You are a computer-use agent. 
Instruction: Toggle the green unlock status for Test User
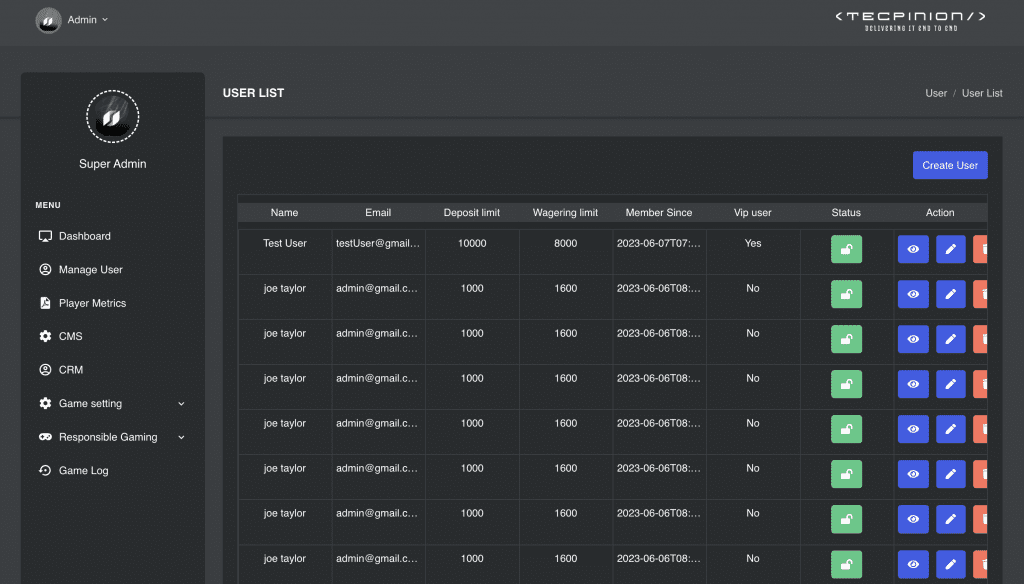[x=846, y=249]
